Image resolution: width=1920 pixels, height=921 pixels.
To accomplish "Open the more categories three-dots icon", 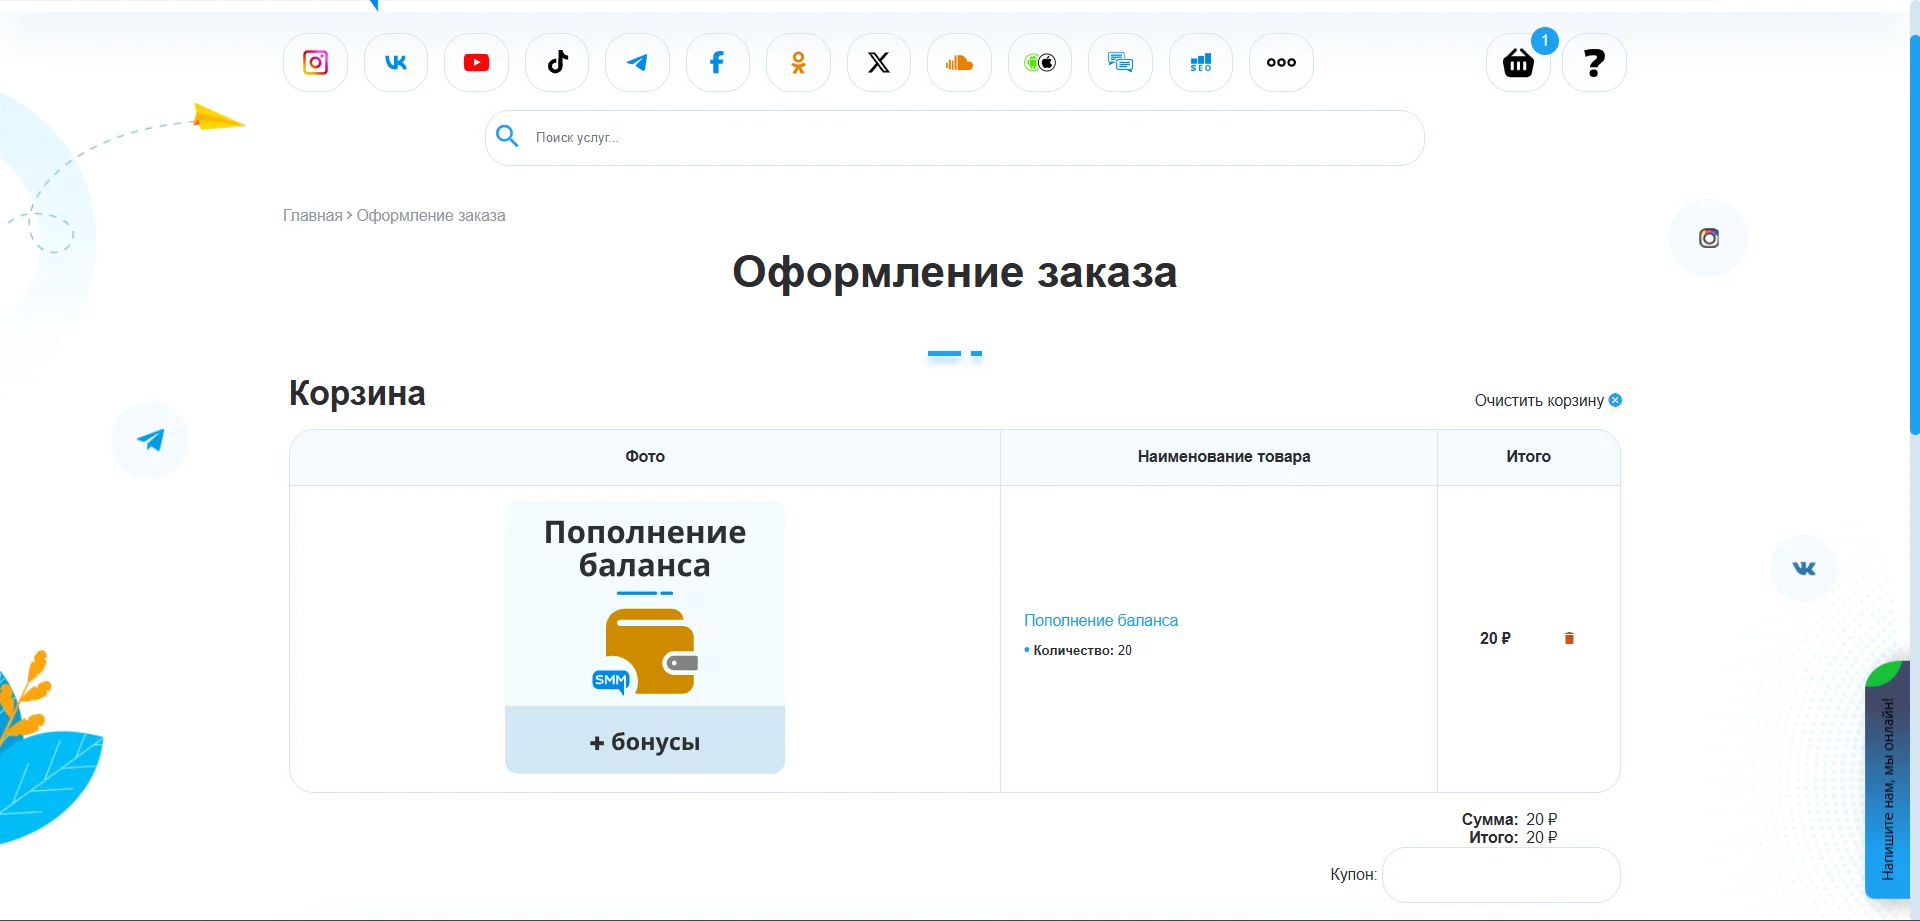I will 1281,63.
